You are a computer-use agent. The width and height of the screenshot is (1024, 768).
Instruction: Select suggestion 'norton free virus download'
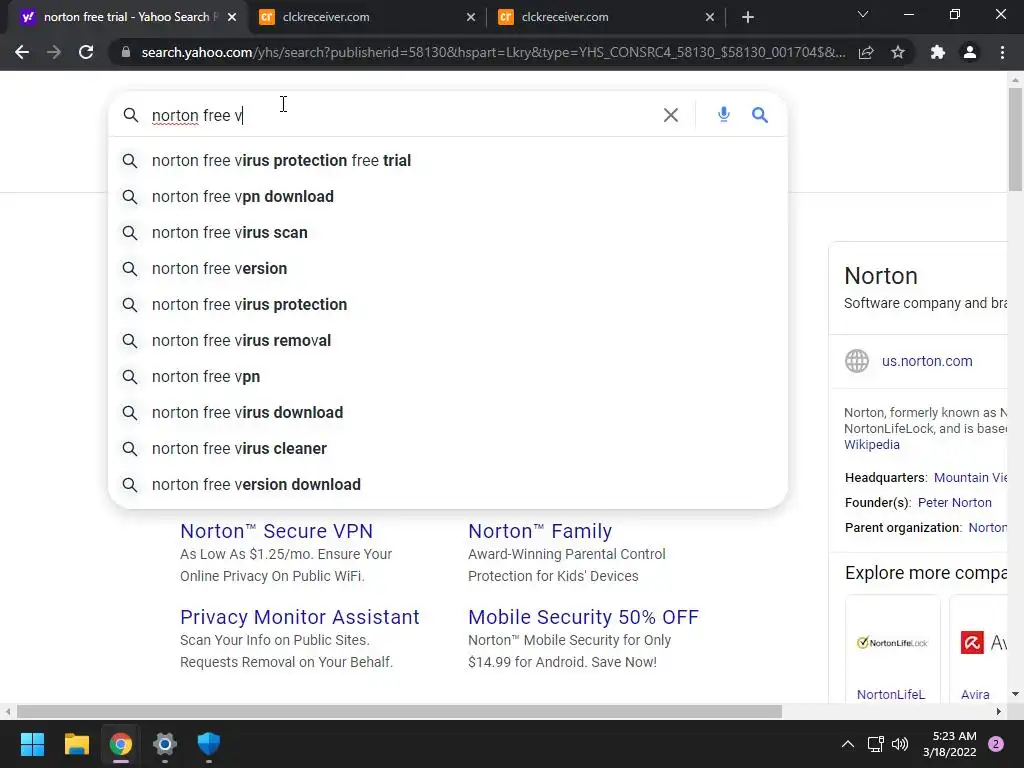click(448, 413)
